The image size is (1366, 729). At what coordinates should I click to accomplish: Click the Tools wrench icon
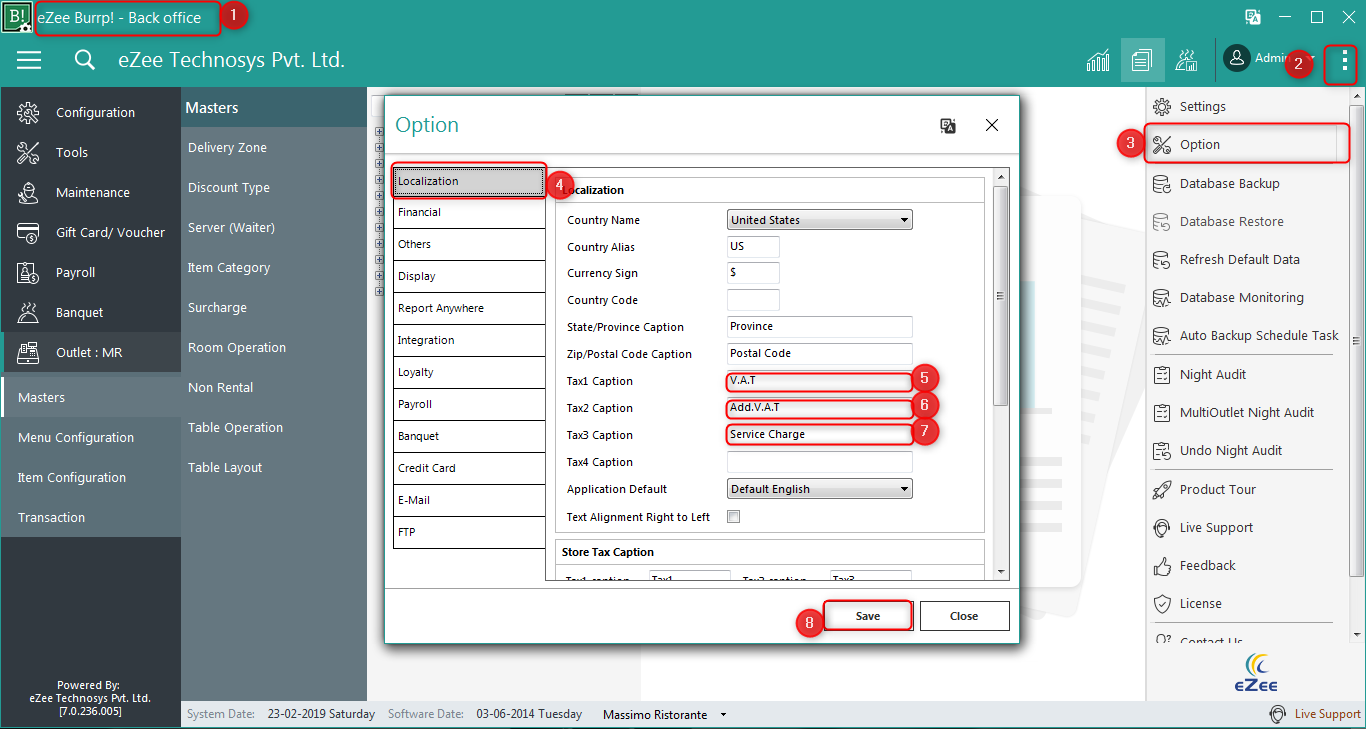[x=28, y=153]
